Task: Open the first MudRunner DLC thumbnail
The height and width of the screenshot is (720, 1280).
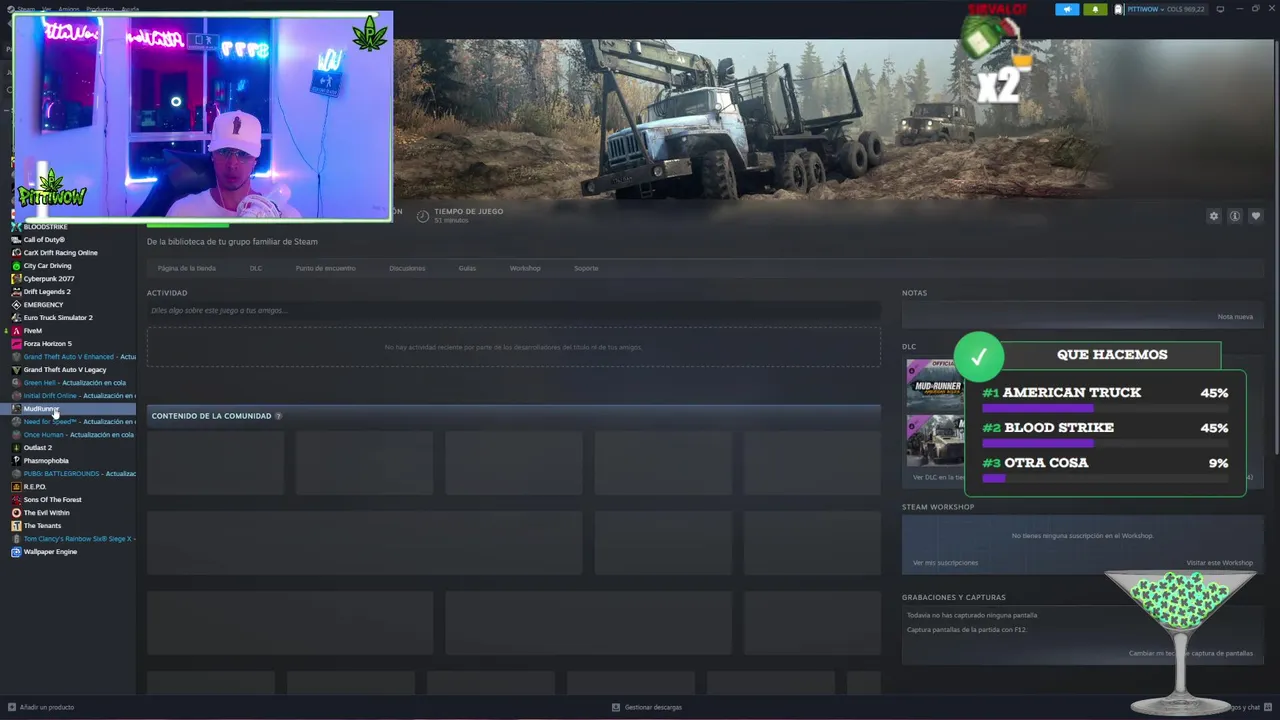Action: pyautogui.click(x=935, y=384)
